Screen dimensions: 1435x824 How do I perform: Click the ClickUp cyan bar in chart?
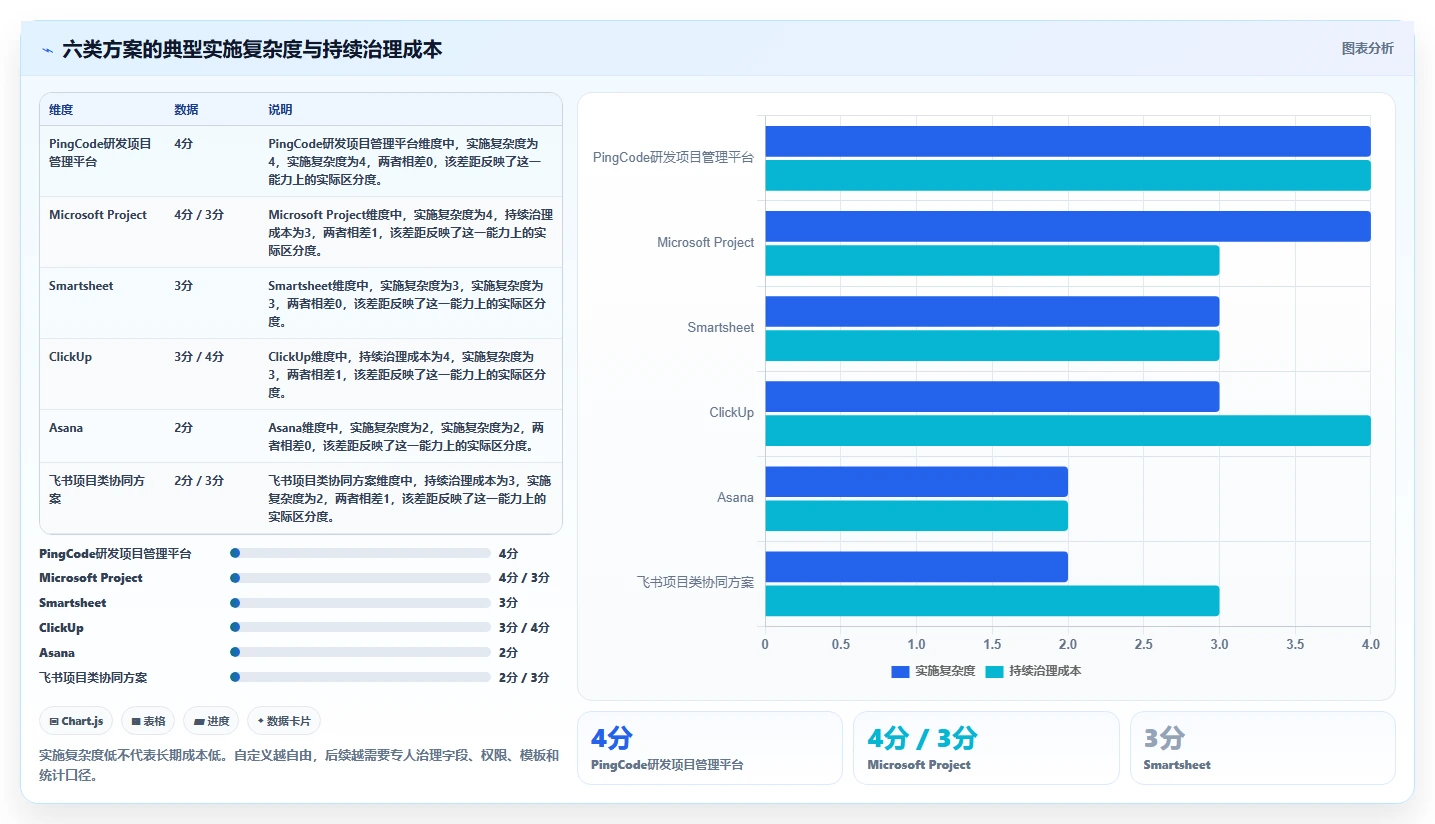tap(1068, 430)
